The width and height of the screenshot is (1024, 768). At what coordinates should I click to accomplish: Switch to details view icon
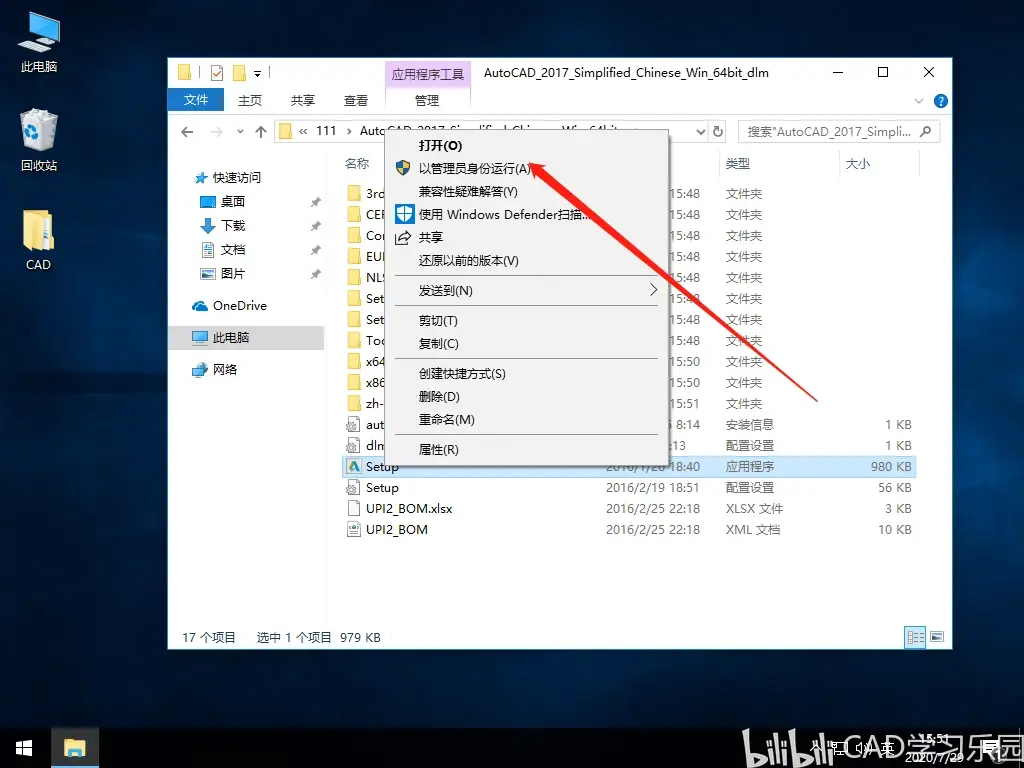[915, 637]
